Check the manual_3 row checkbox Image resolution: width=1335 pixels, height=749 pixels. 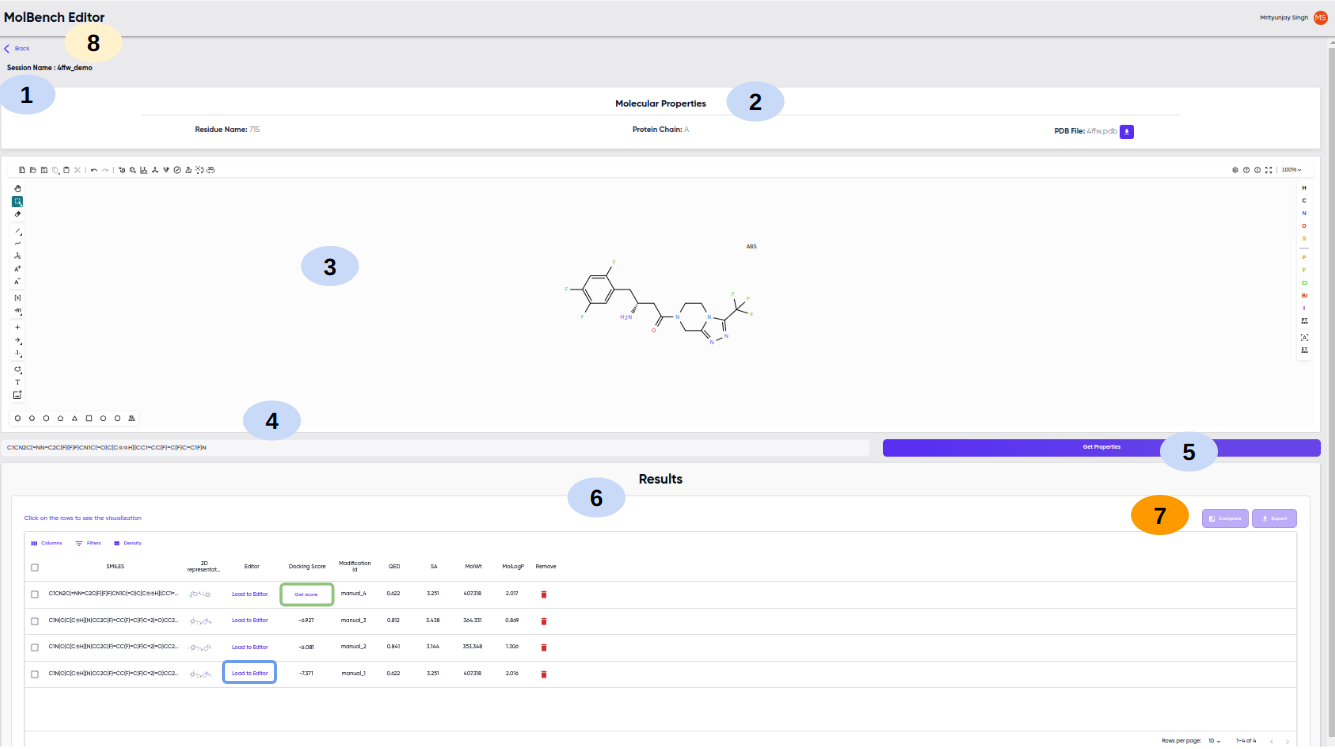[x=35, y=620]
